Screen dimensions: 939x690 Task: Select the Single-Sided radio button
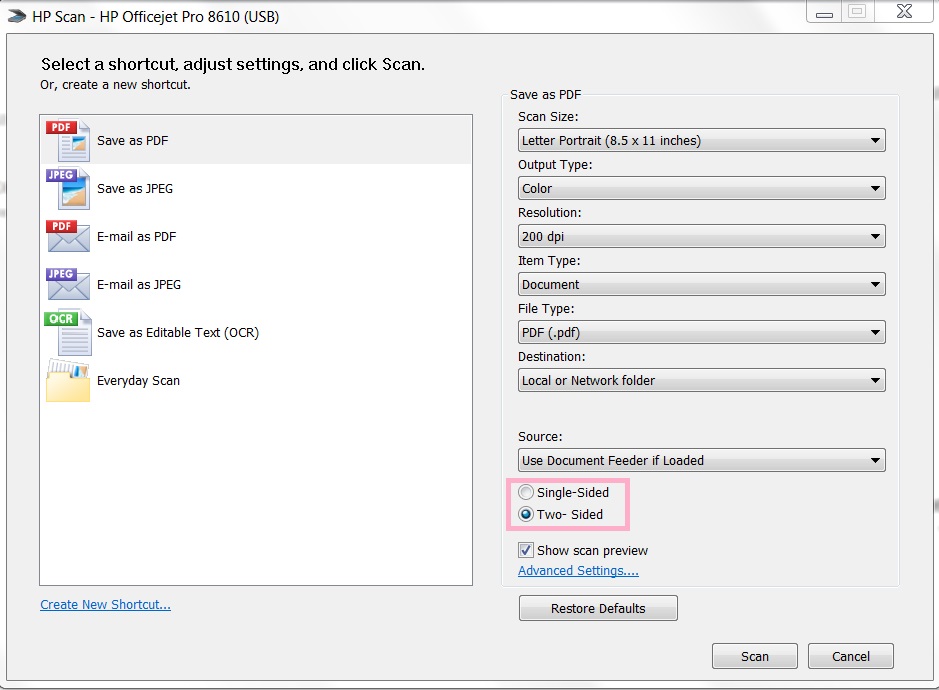(526, 493)
